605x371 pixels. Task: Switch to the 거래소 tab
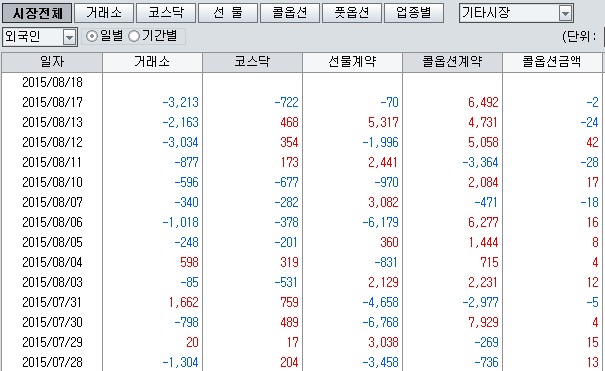click(104, 13)
